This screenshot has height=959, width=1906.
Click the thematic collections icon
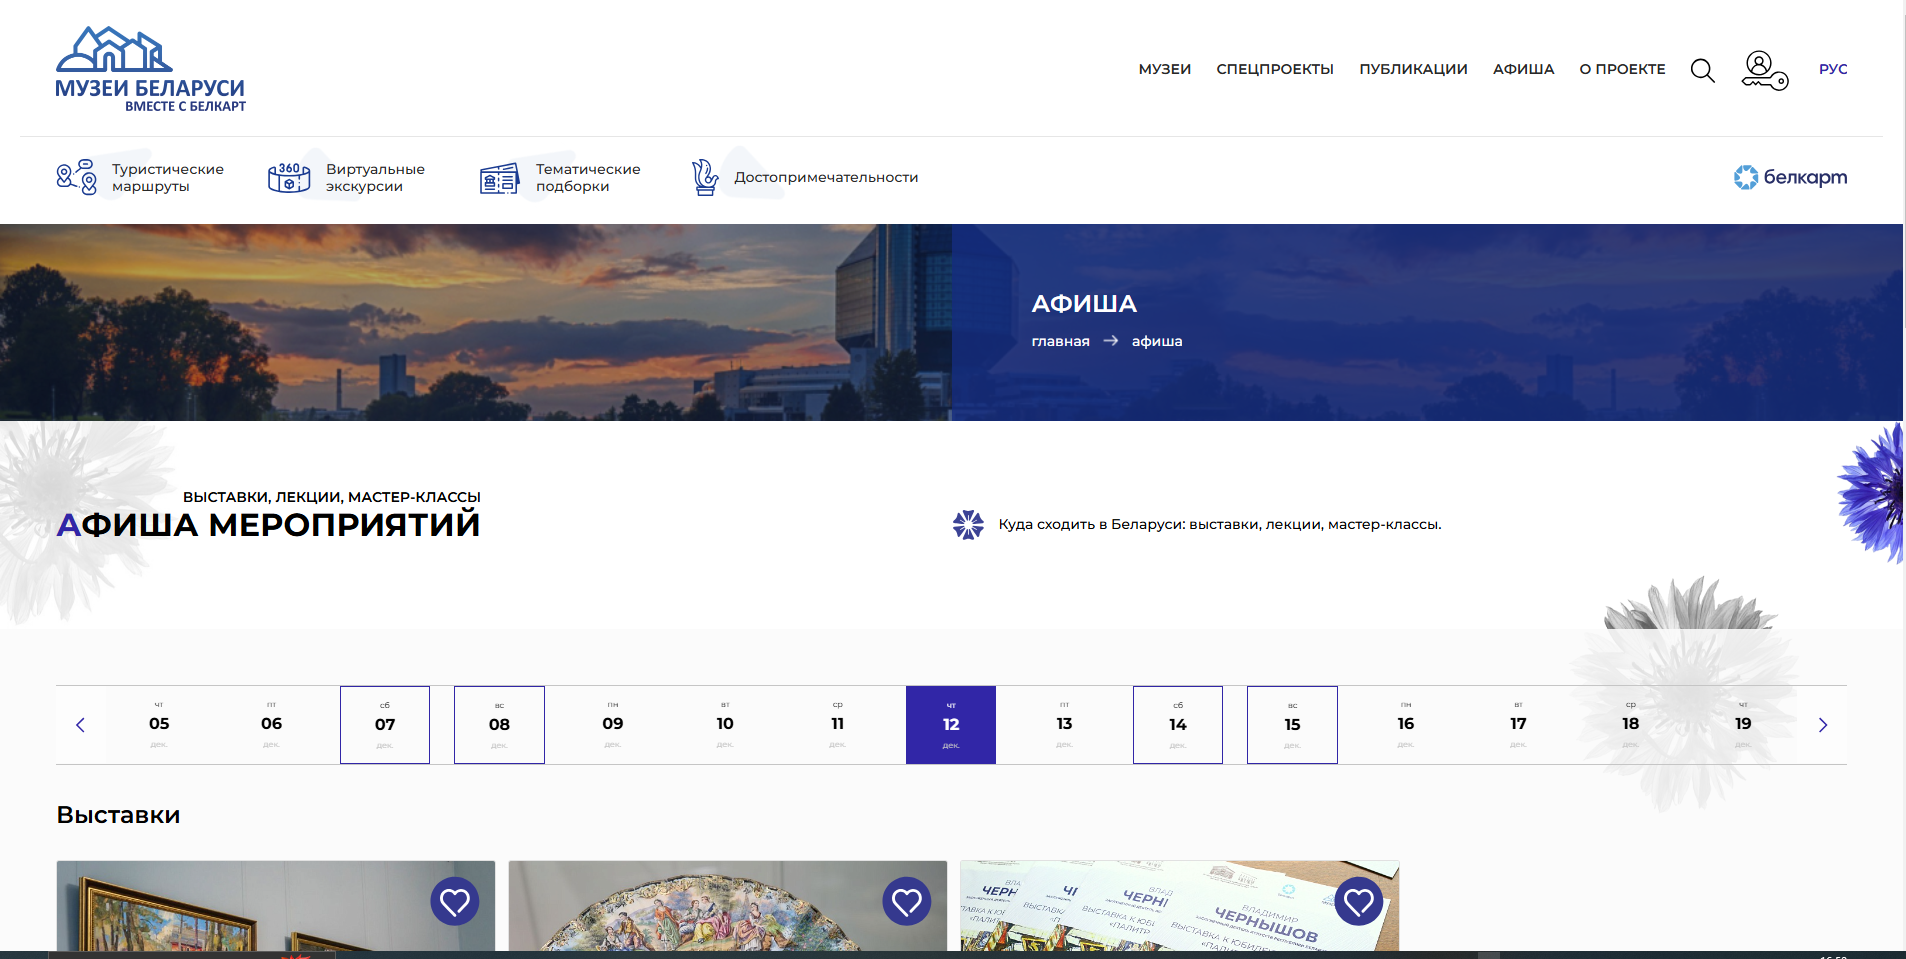(499, 178)
